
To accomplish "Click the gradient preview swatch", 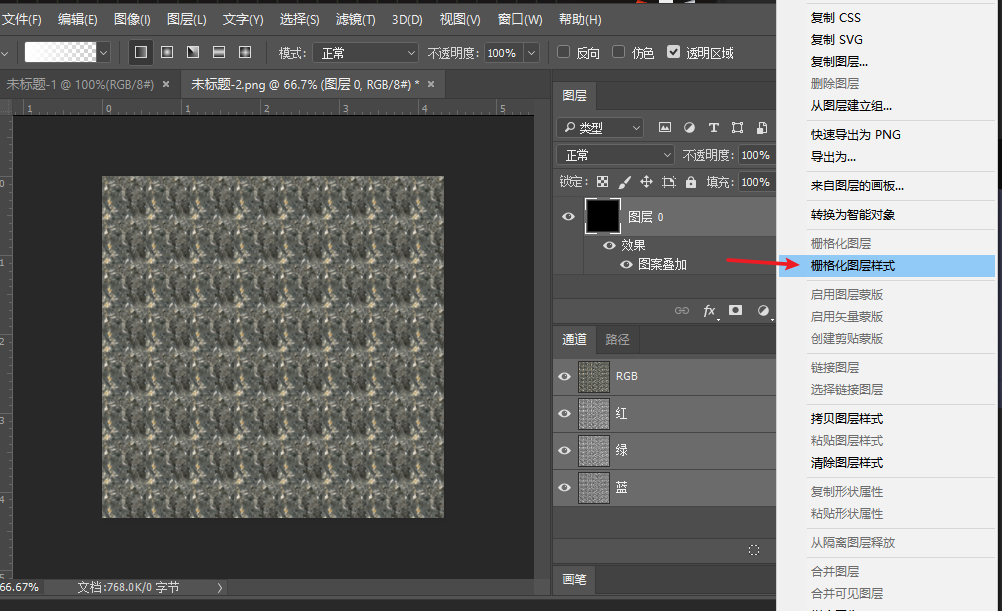I will [60, 52].
